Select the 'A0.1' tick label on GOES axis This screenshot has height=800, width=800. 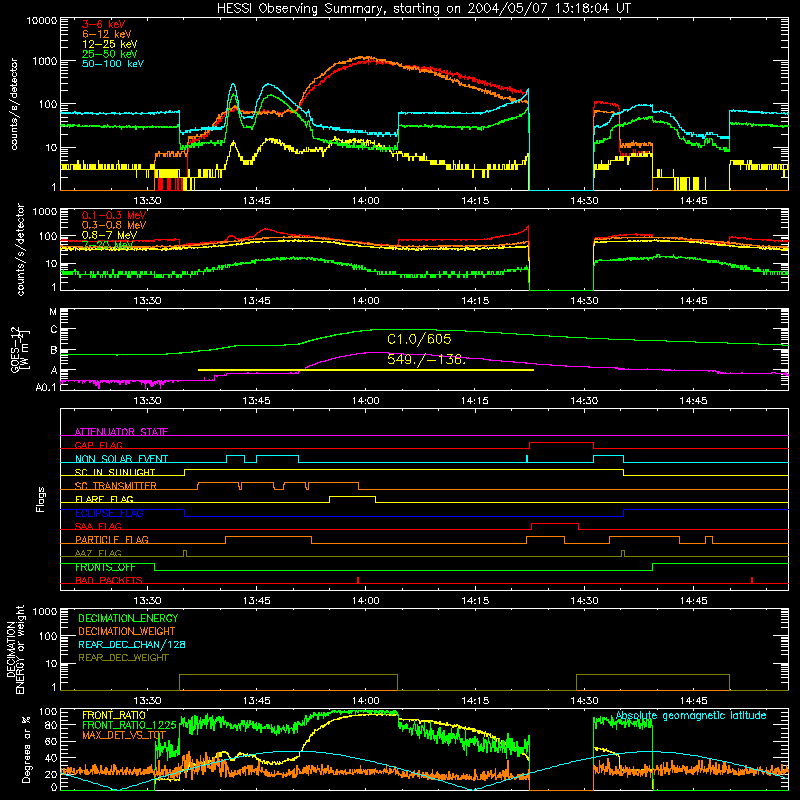click(46, 387)
